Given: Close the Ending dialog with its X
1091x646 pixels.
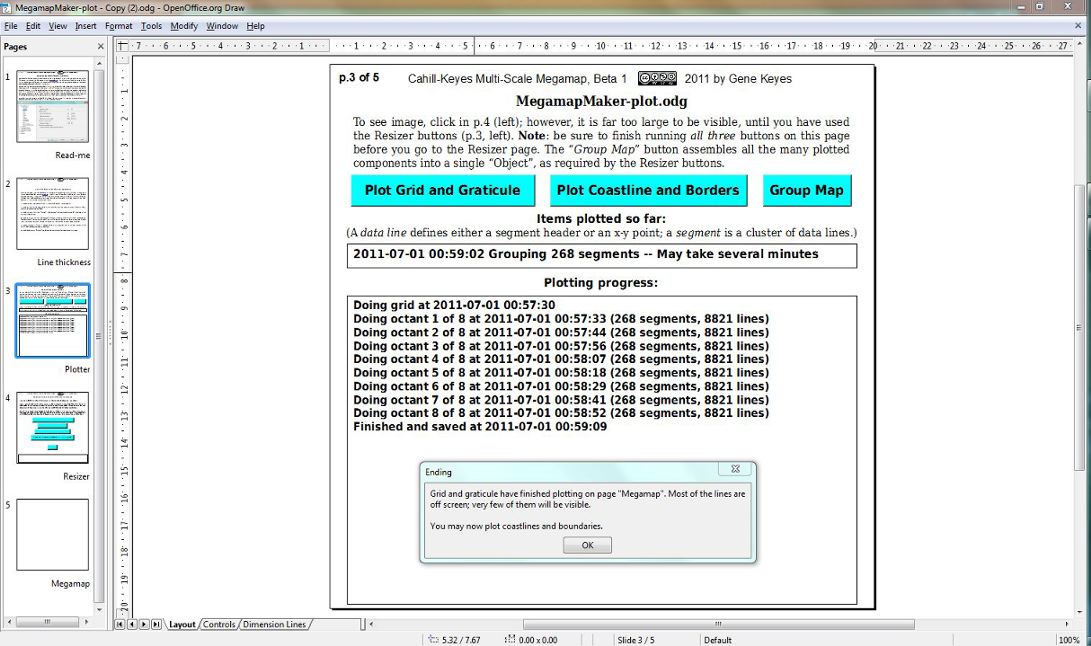Looking at the screenshot, I should [735, 469].
